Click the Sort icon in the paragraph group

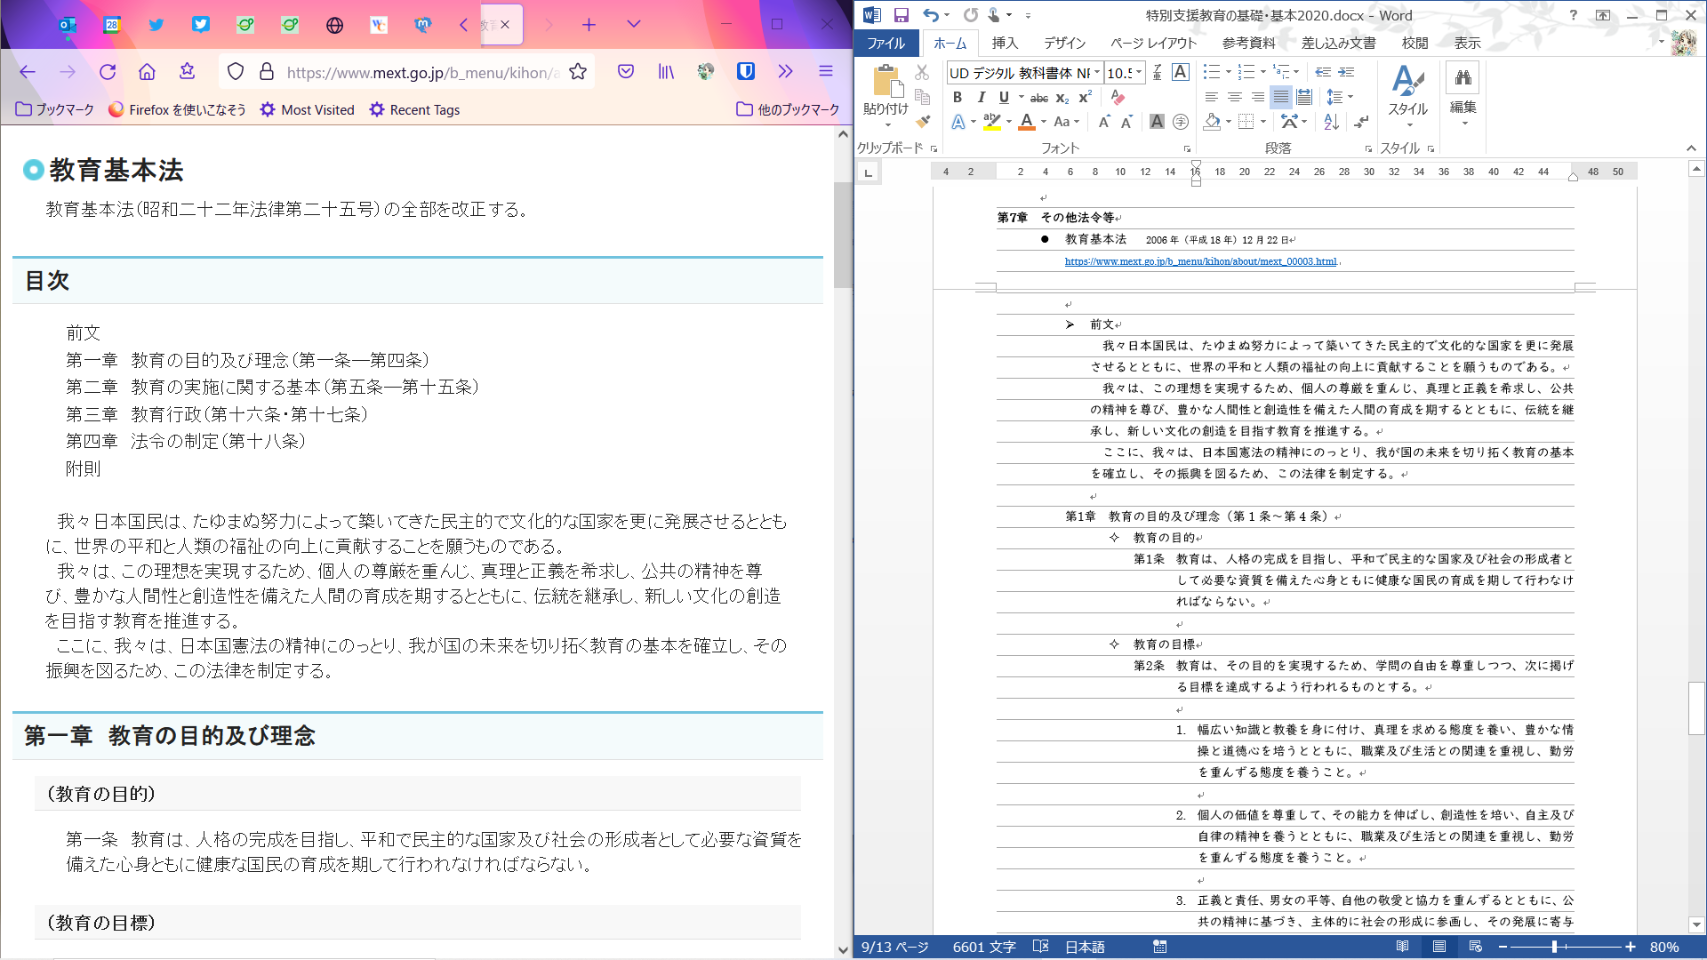(x=1331, y=122)
